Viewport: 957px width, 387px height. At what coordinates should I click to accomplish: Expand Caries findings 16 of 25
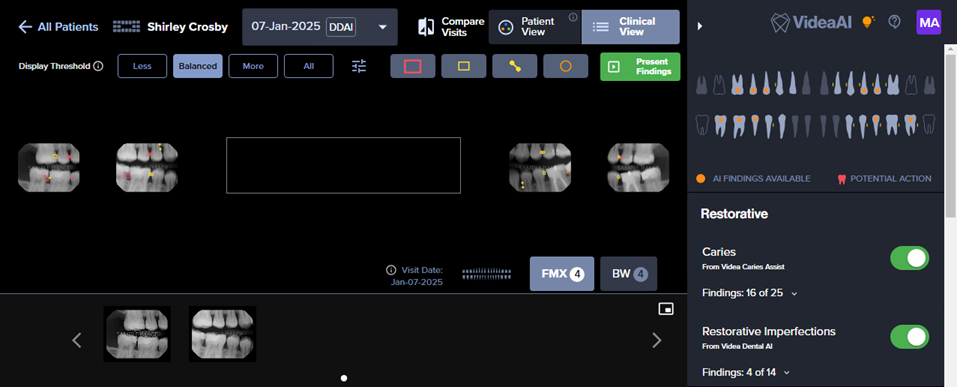coord(749,293)
